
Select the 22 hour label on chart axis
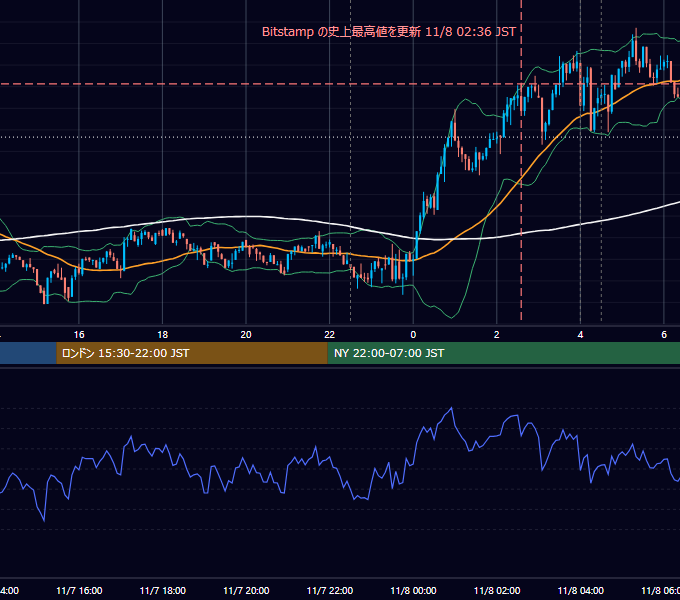330,334
